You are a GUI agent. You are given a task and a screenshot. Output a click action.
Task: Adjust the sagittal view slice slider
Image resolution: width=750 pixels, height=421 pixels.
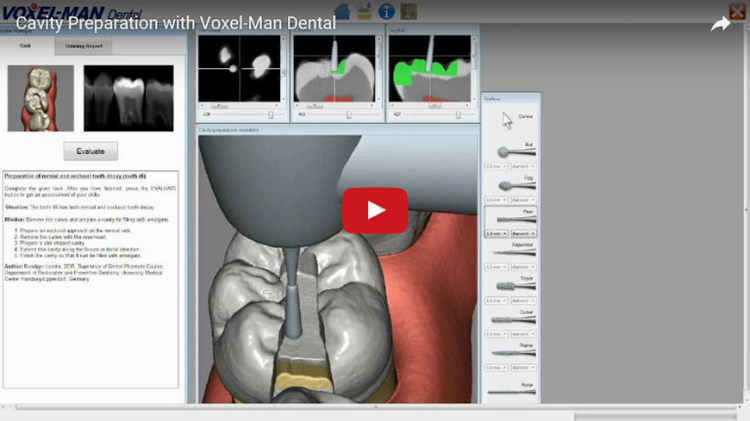pos(458,115)
